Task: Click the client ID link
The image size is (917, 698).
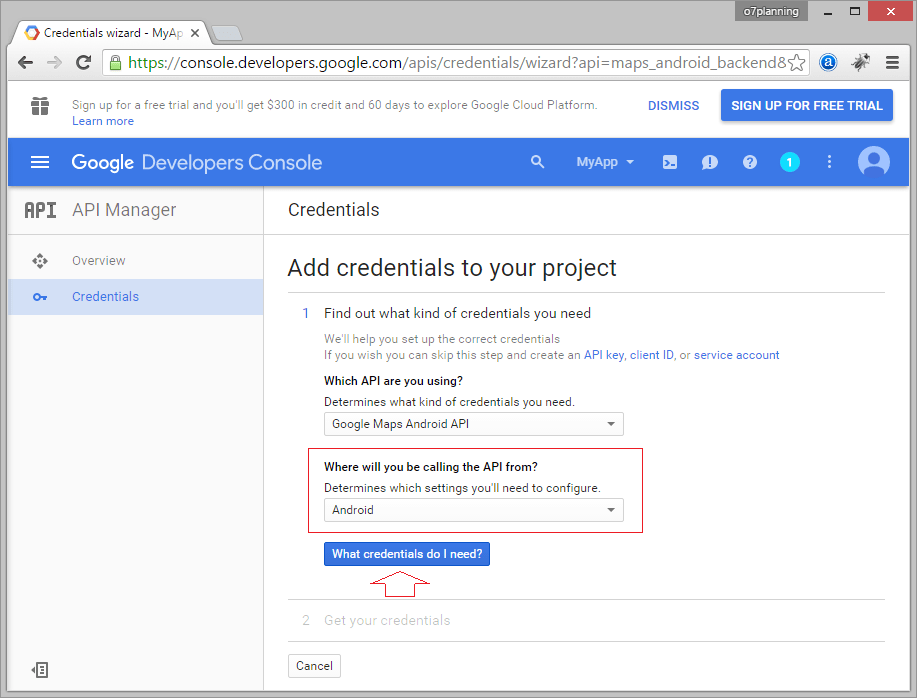Action: [651, 355]
